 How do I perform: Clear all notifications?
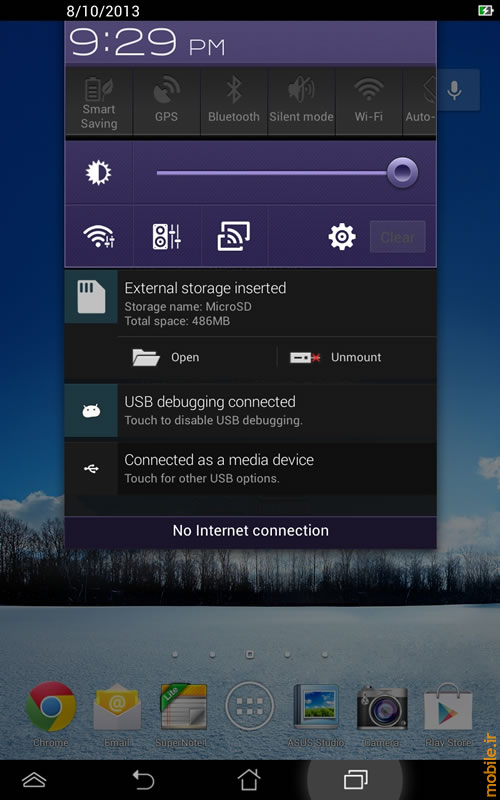pos(397,237)
